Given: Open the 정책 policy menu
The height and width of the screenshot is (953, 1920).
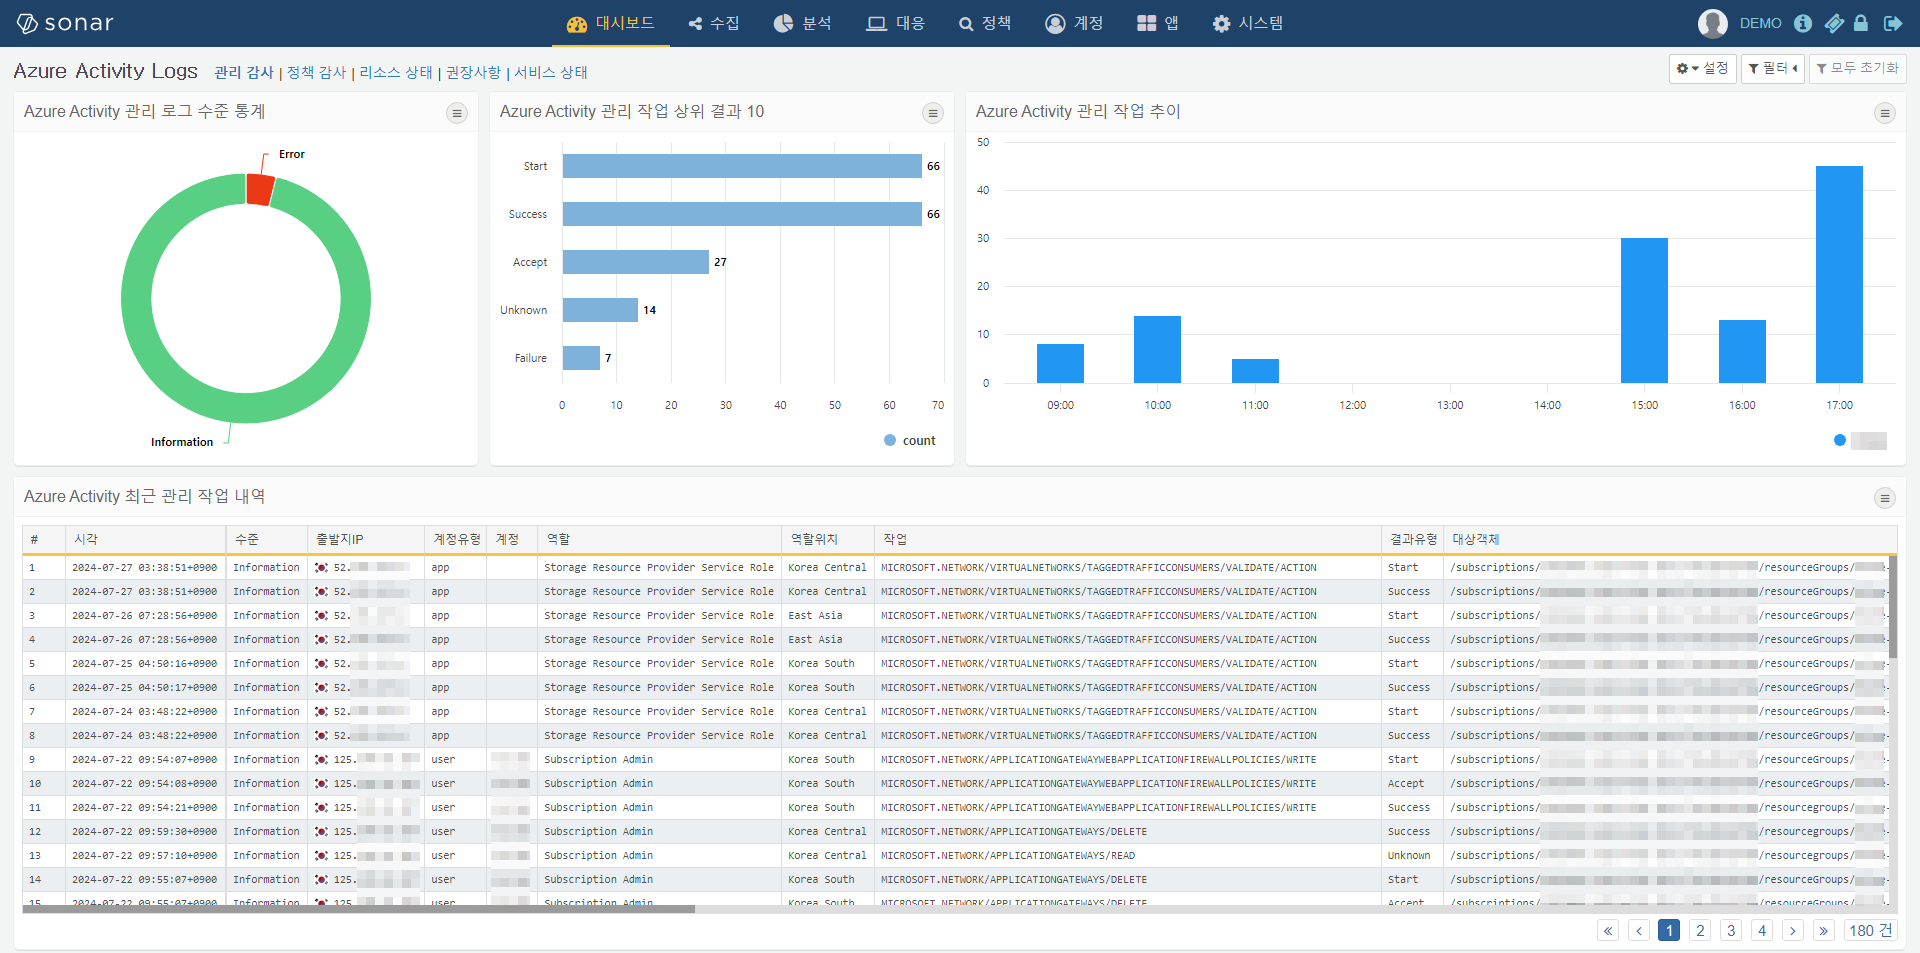Looking at the screenshot, I should (985, 23).
